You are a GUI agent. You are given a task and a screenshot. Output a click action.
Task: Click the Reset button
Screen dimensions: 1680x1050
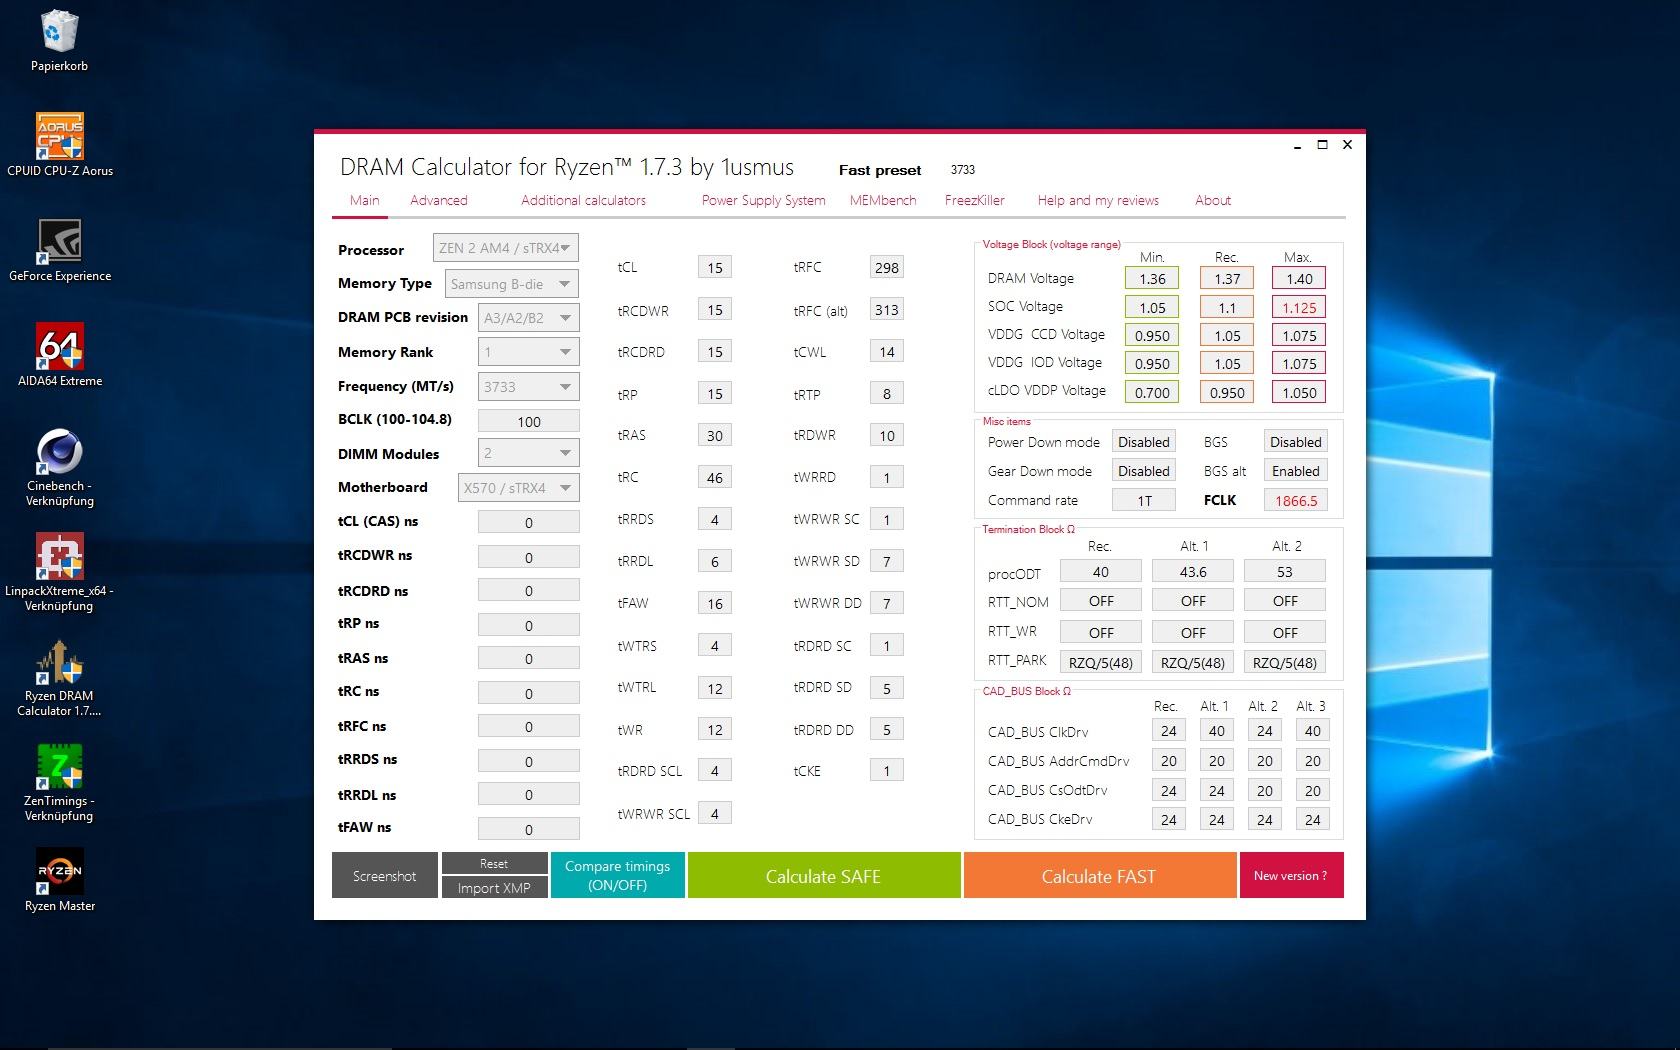point(494,863)
